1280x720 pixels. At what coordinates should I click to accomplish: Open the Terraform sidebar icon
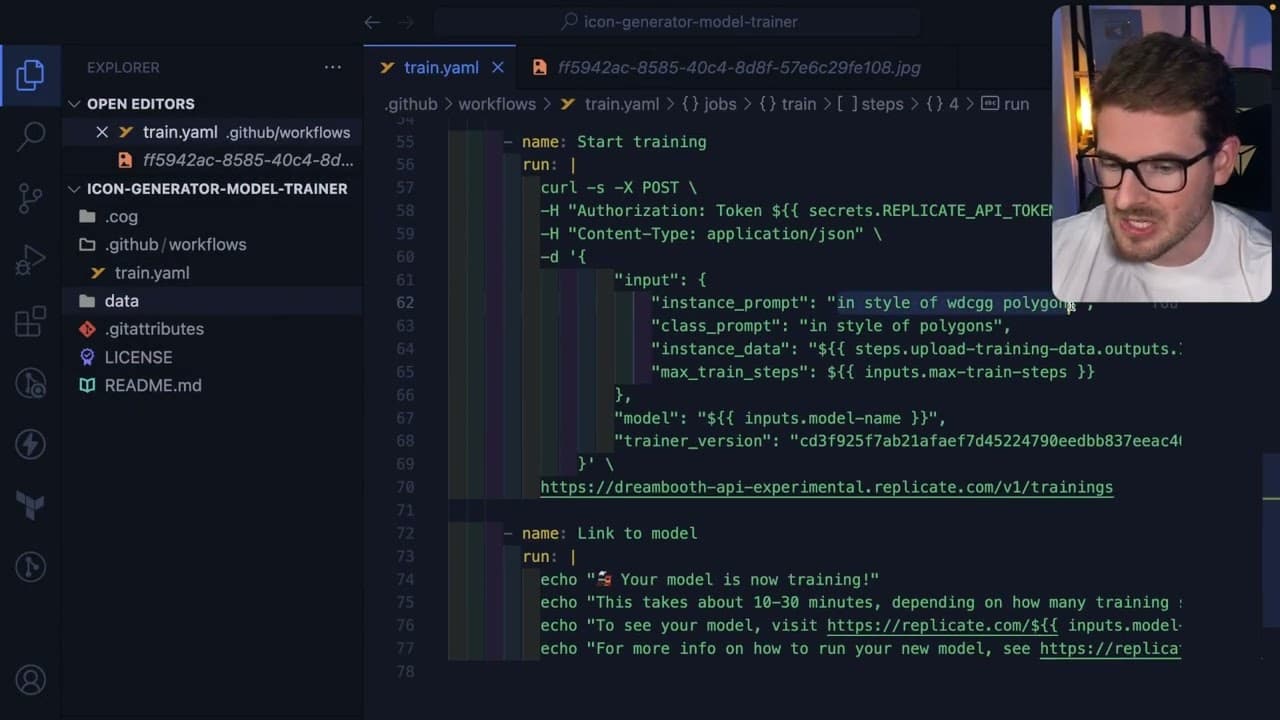pyautogui.click(x=30, y=506)
